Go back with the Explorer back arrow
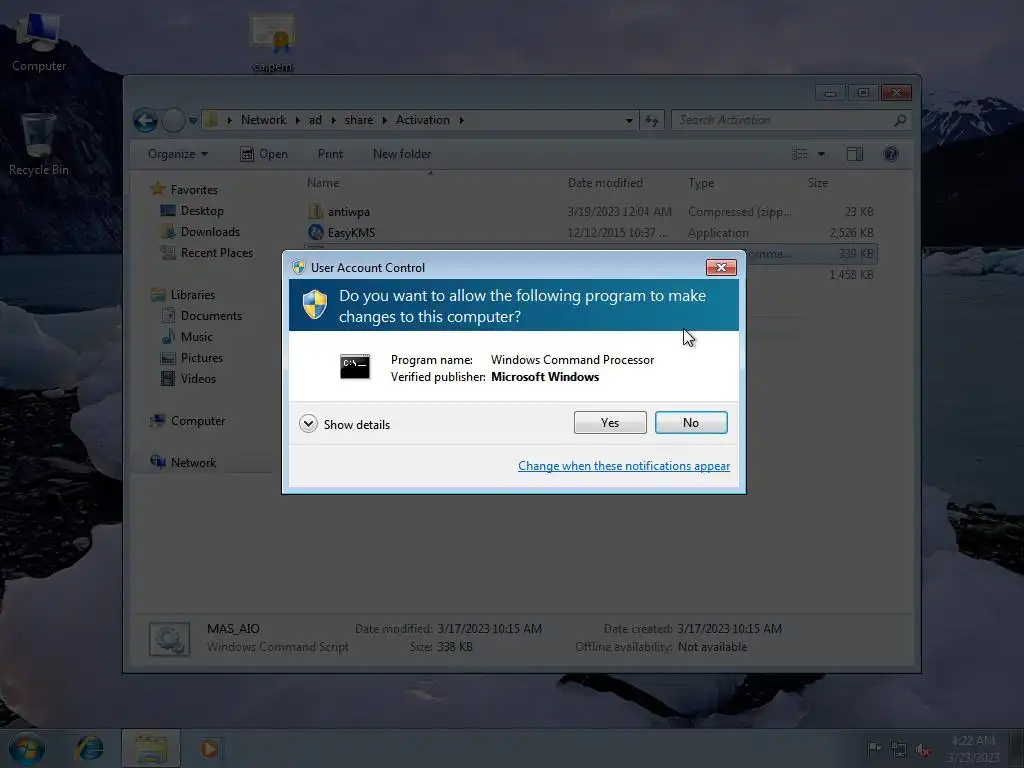 pyautogui.click(x=146, y=120)
